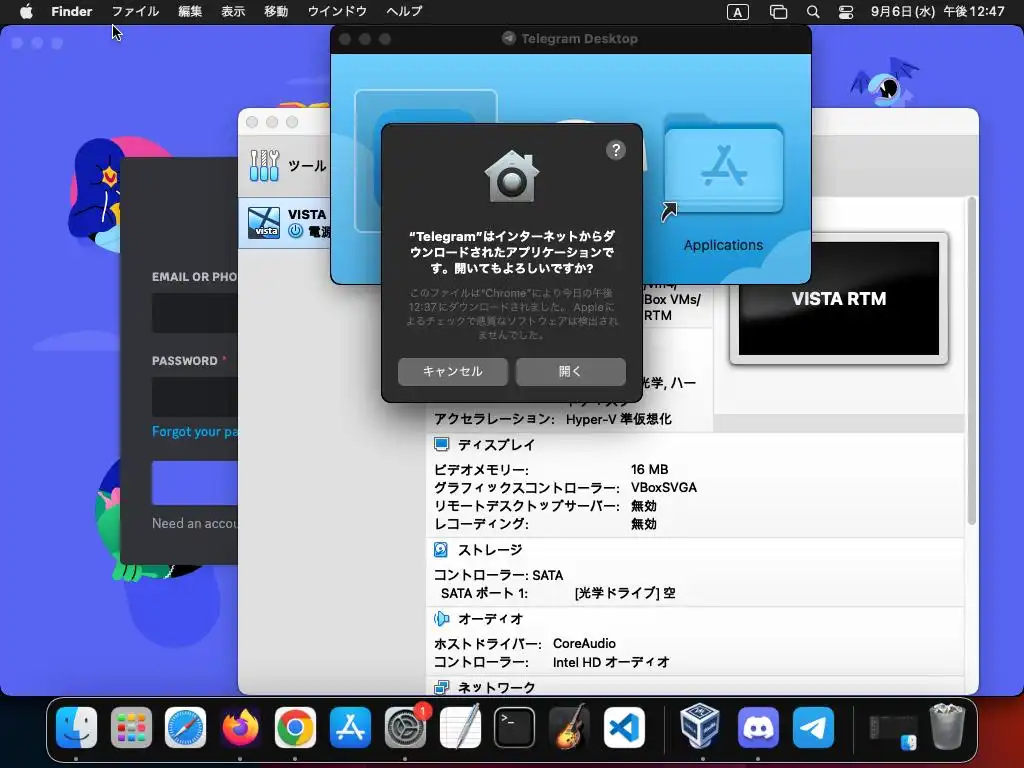This screenshot has width=1024, height=768.
Task: Click the Storage (ストレージ) section icon
Action: pyautogui.click(x=441, y=550)
